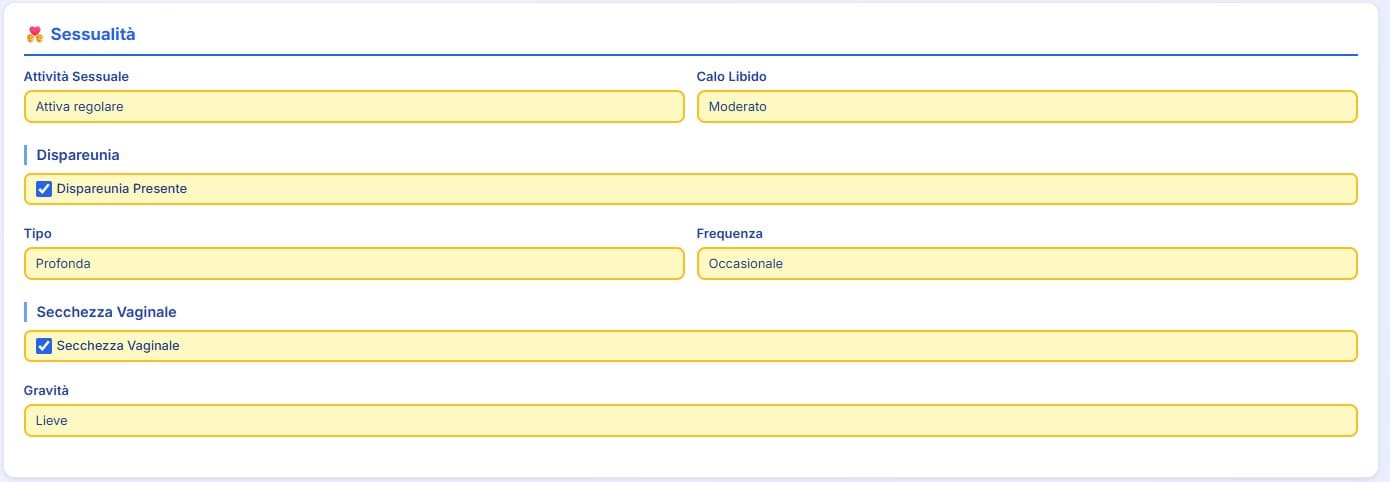Click the Attività Sessuale field label

[76, 77]
